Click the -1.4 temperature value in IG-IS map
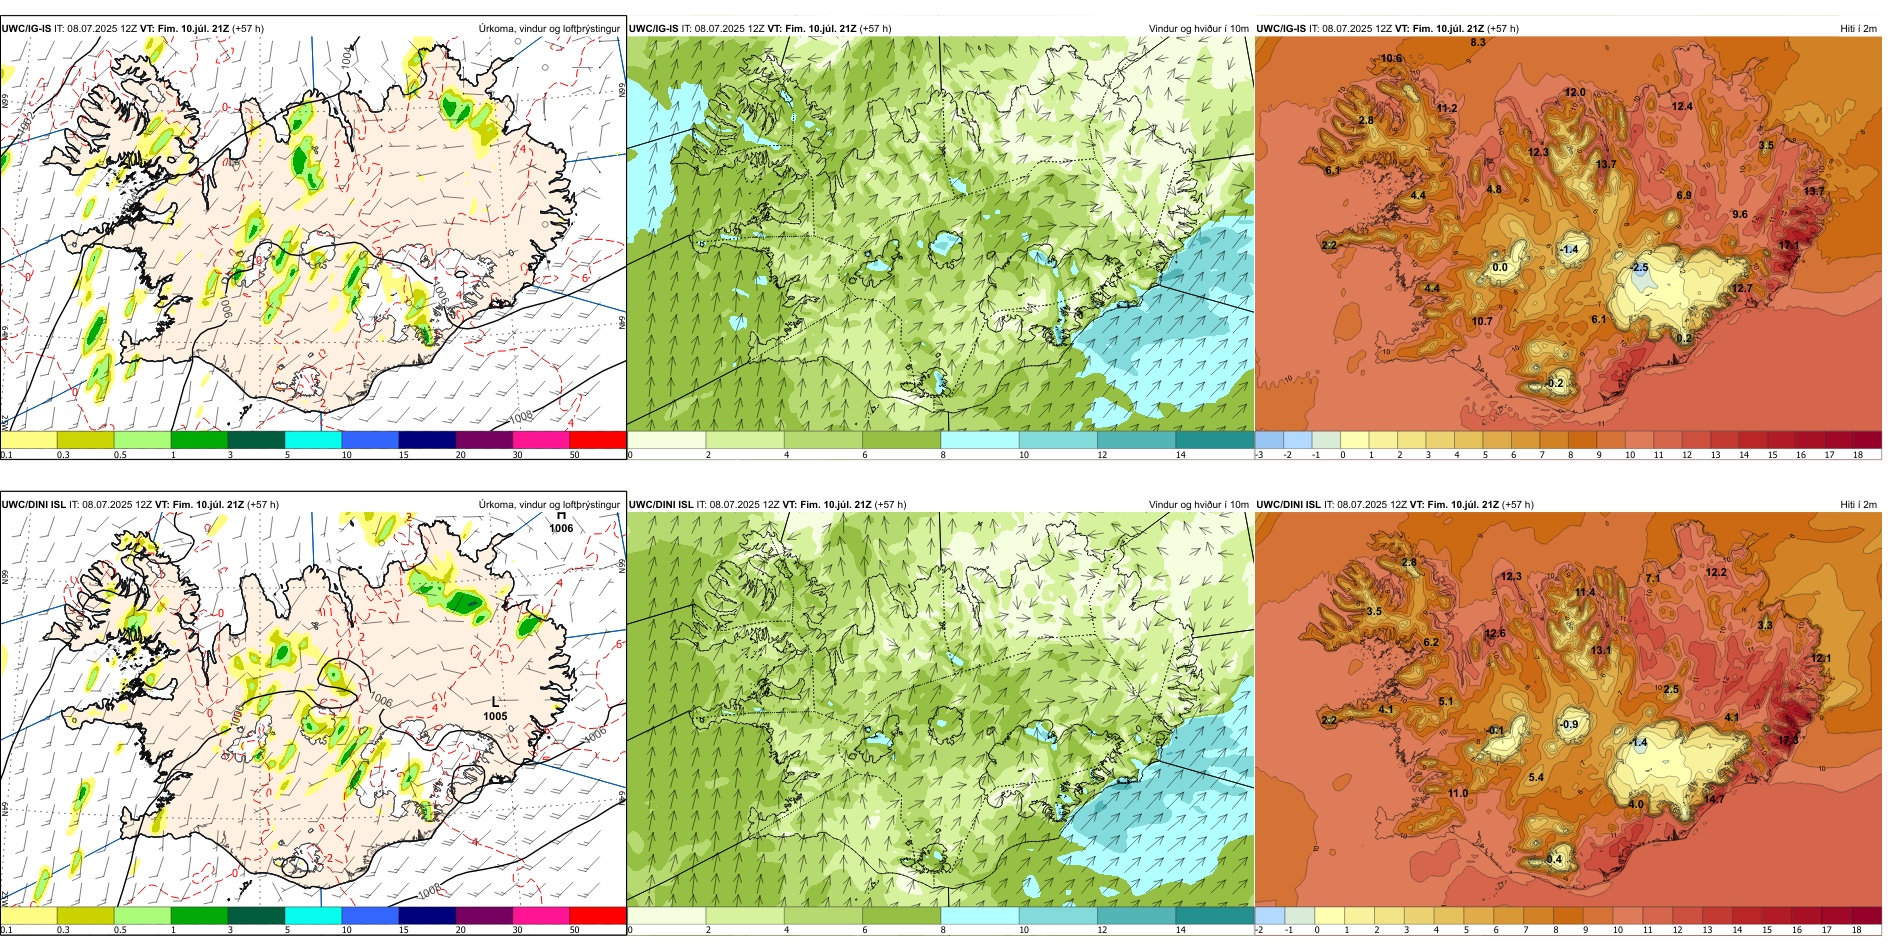The width and height of the screenshot is (1900, 950). [x=1569, y=250]
